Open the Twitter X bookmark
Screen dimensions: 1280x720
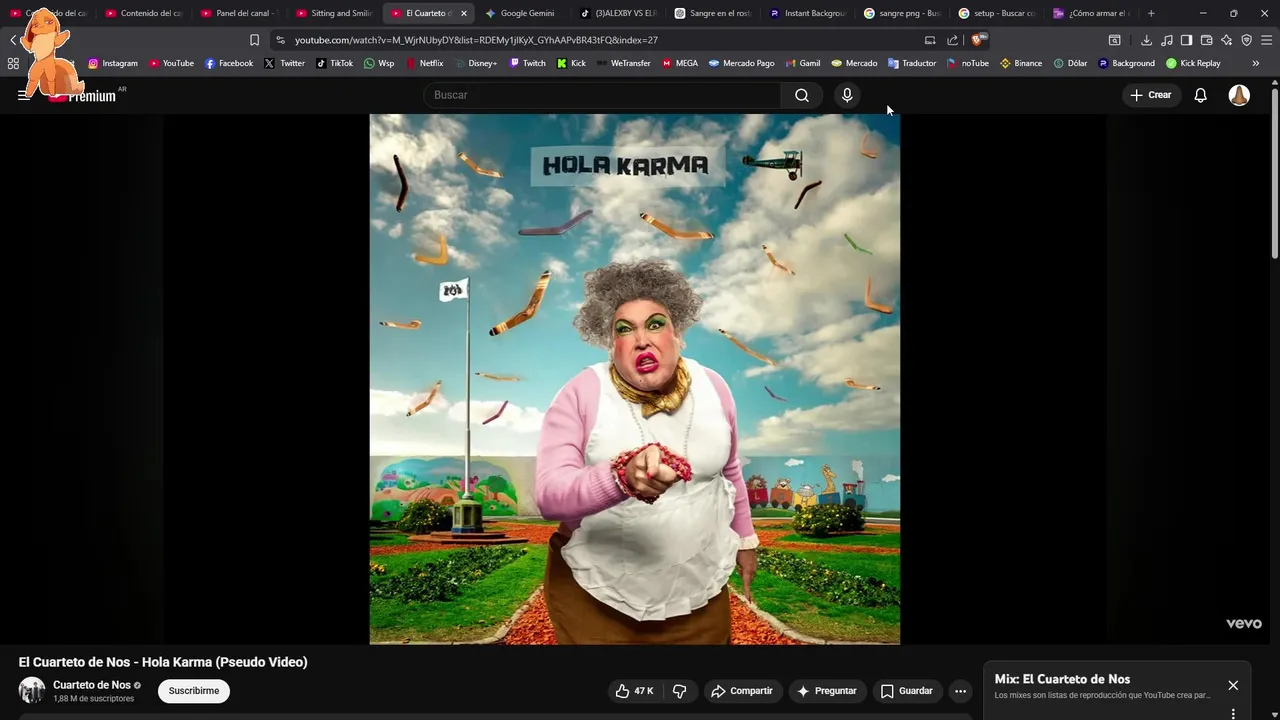point(284,63)
